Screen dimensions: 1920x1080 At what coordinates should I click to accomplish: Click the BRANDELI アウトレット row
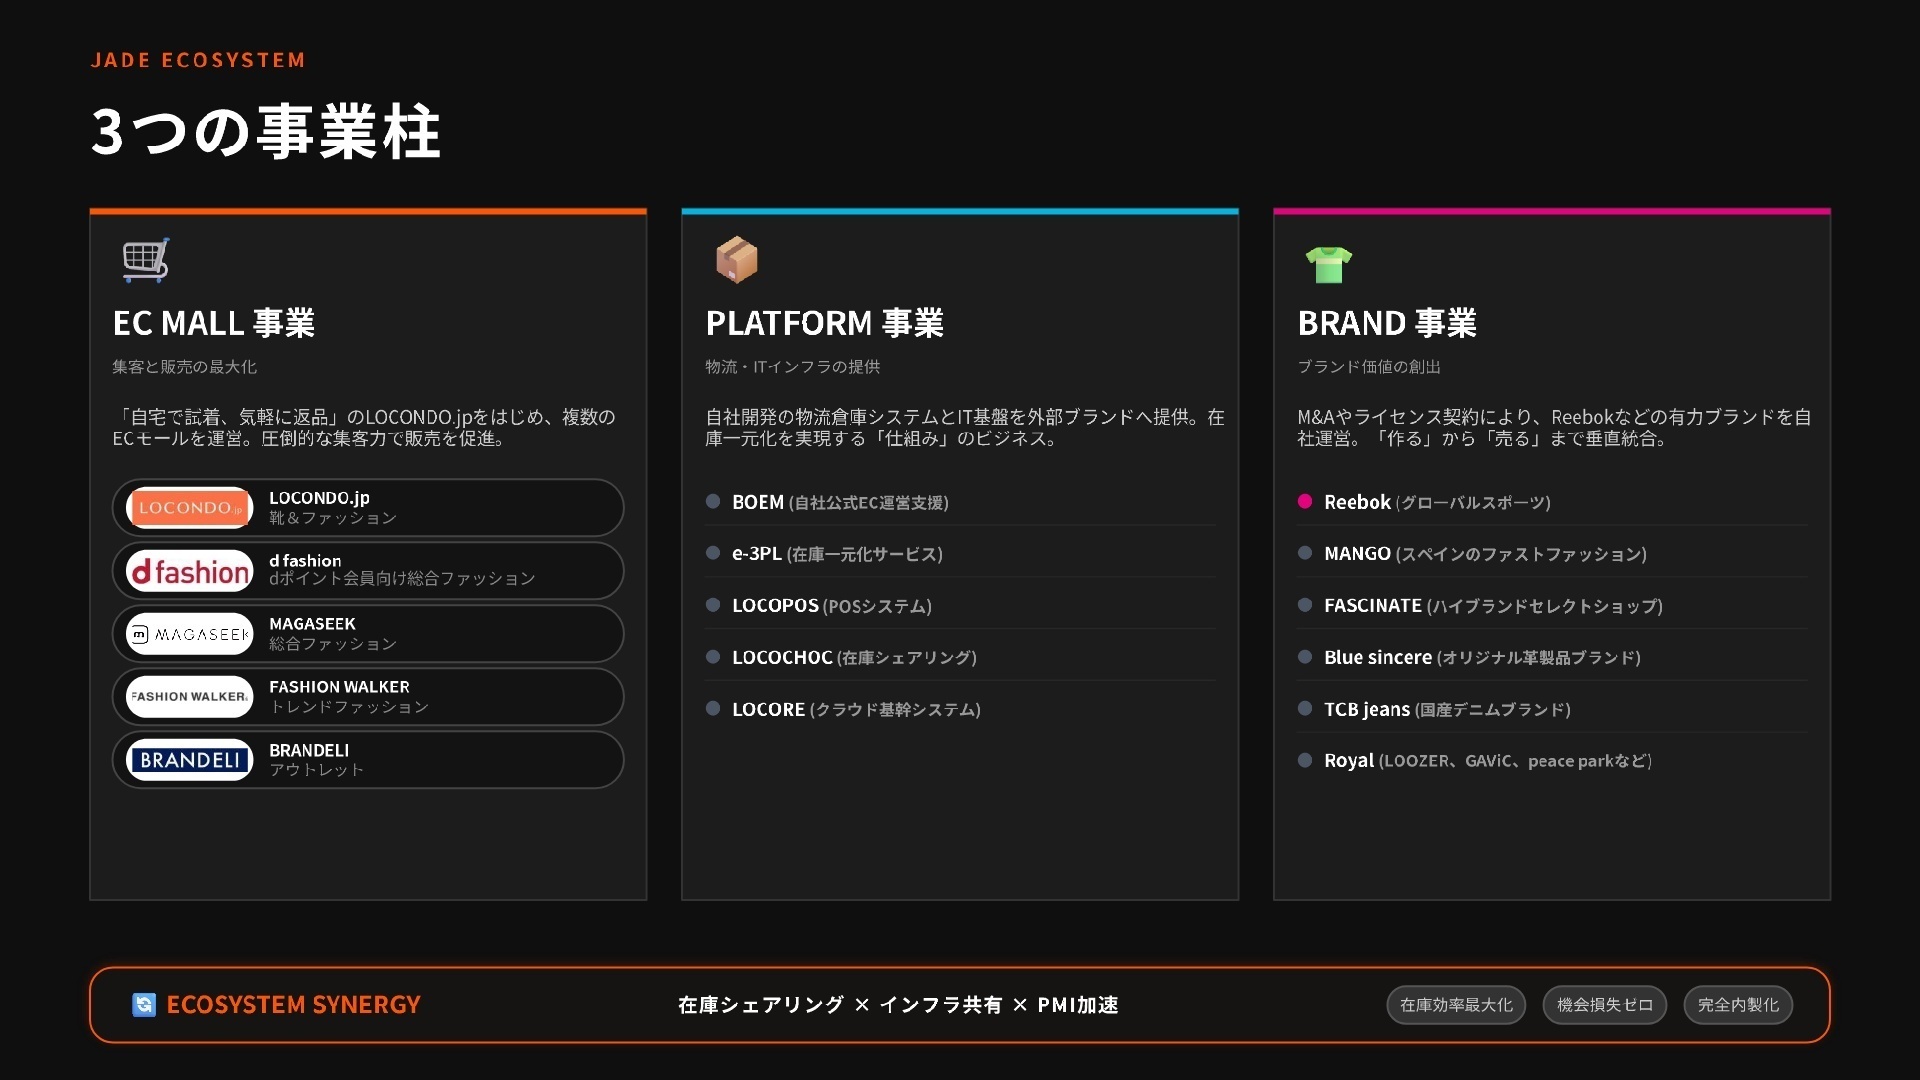368,760
